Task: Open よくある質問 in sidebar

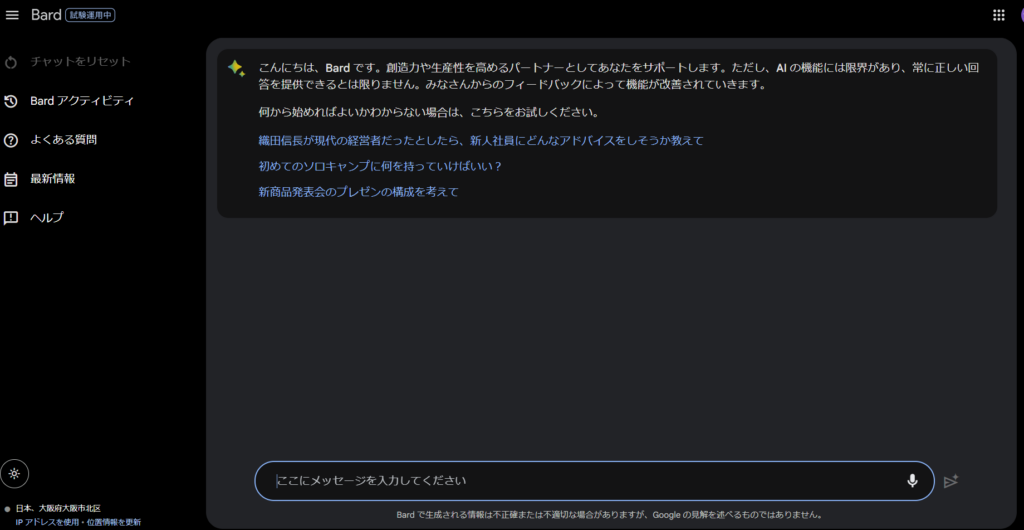Action: (63, 140)
